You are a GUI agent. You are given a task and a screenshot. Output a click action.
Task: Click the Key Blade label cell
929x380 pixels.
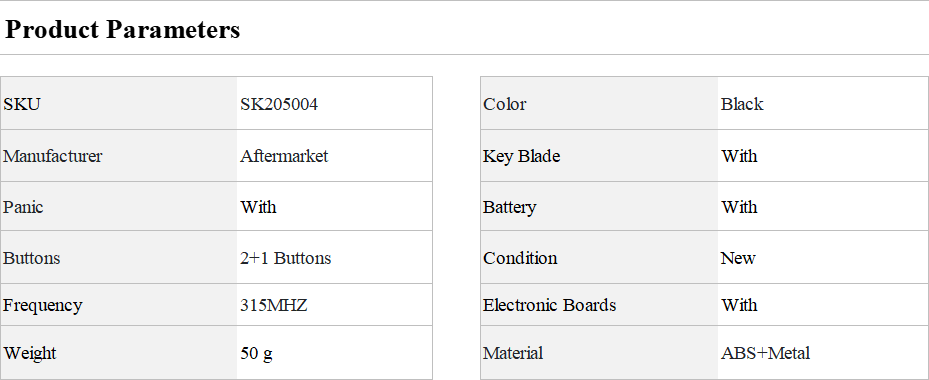(x=599, y=155)
